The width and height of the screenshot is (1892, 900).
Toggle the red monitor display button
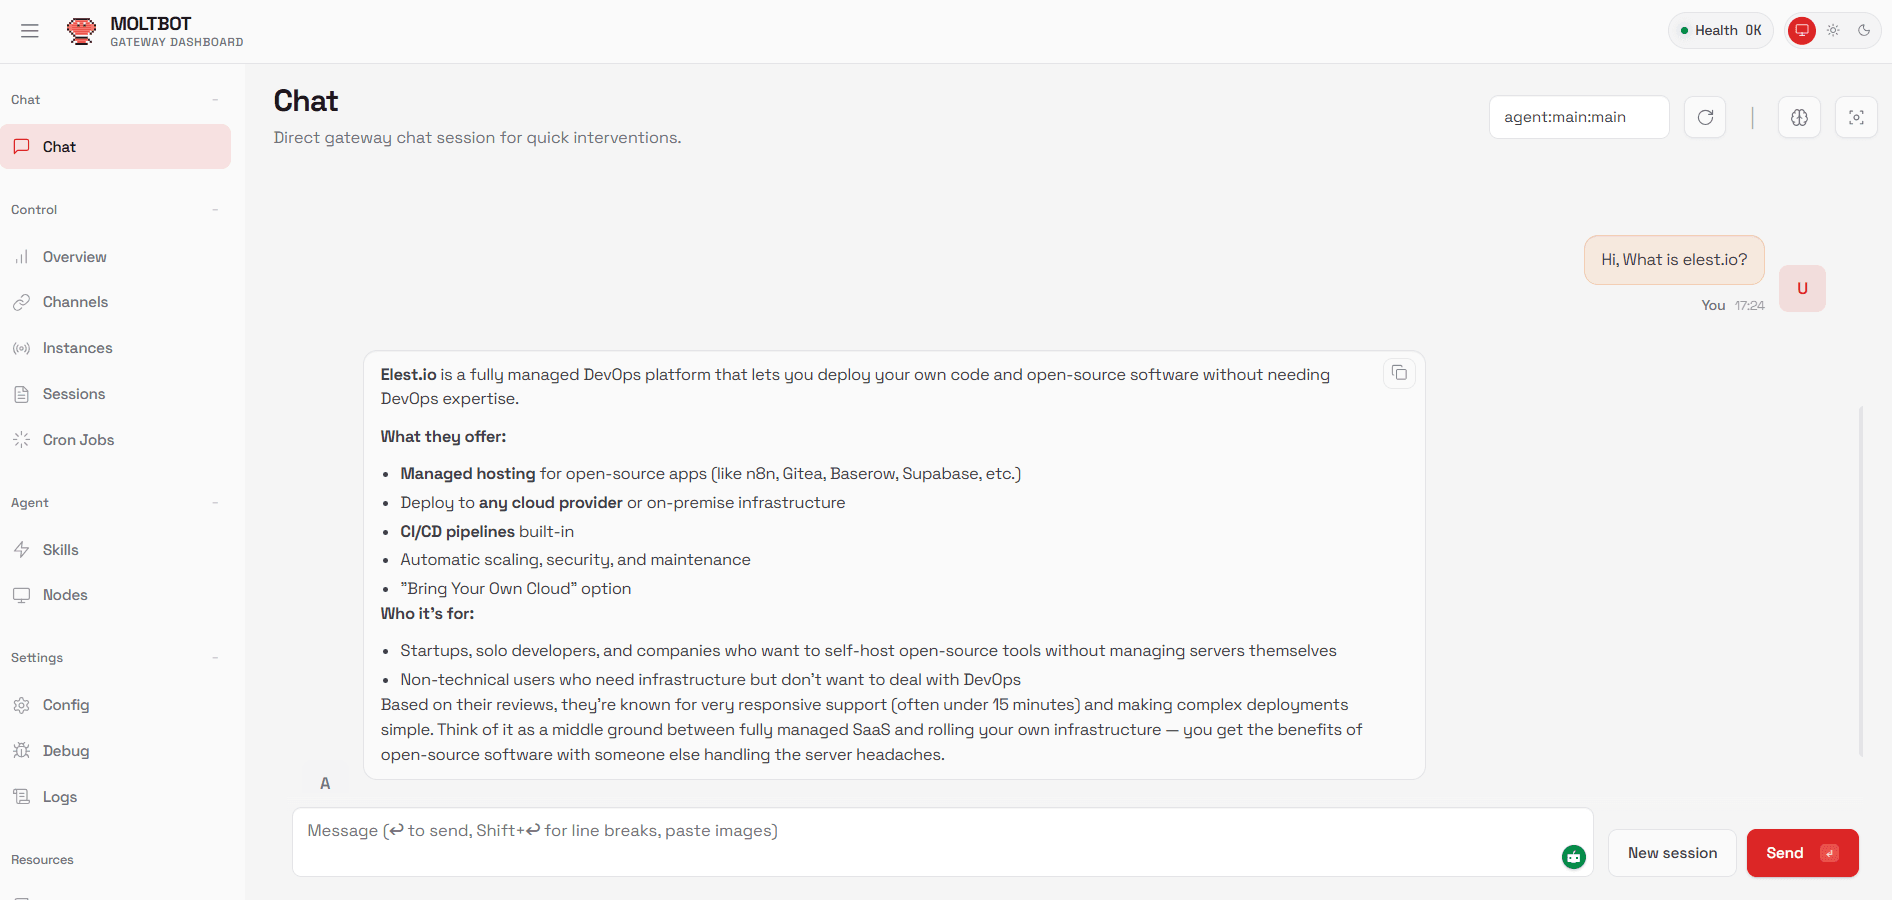click(1802, 30)
